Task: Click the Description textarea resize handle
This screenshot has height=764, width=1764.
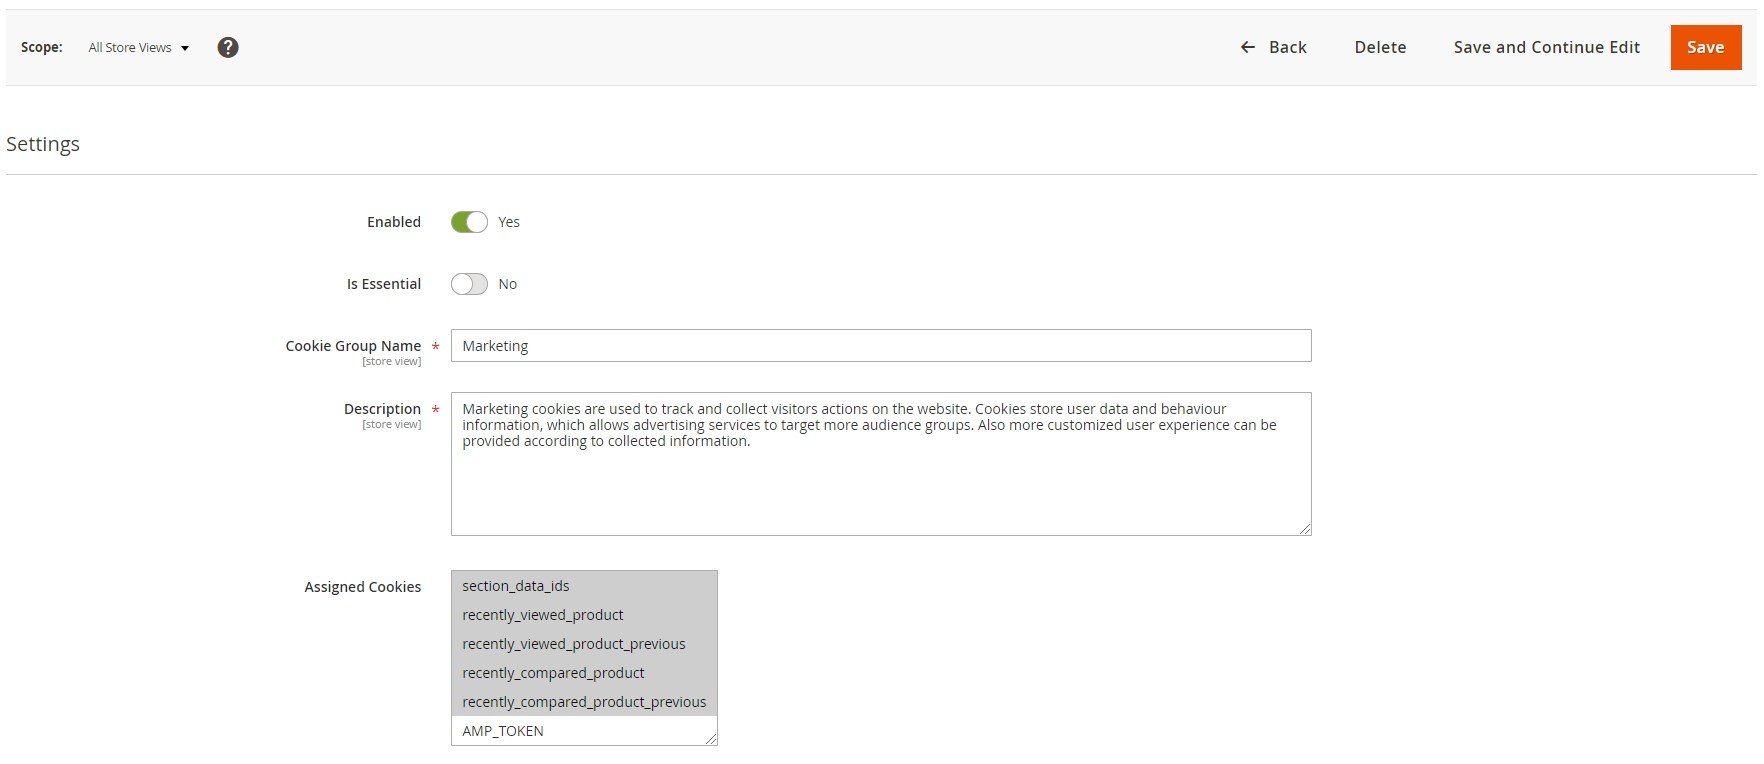Action: (1305, 529)
